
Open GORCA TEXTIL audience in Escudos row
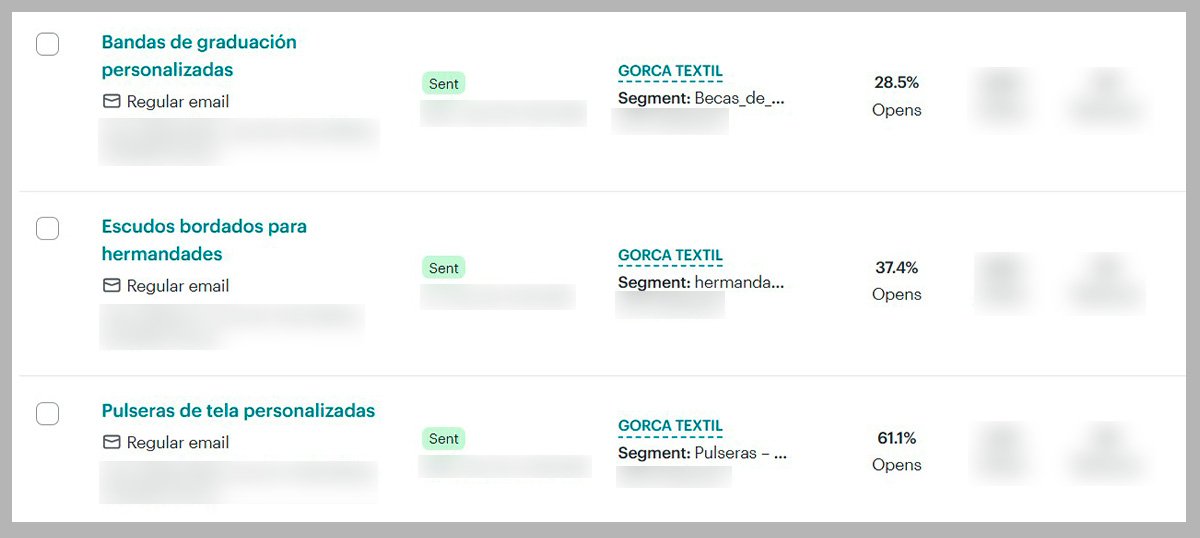(670, 255)
